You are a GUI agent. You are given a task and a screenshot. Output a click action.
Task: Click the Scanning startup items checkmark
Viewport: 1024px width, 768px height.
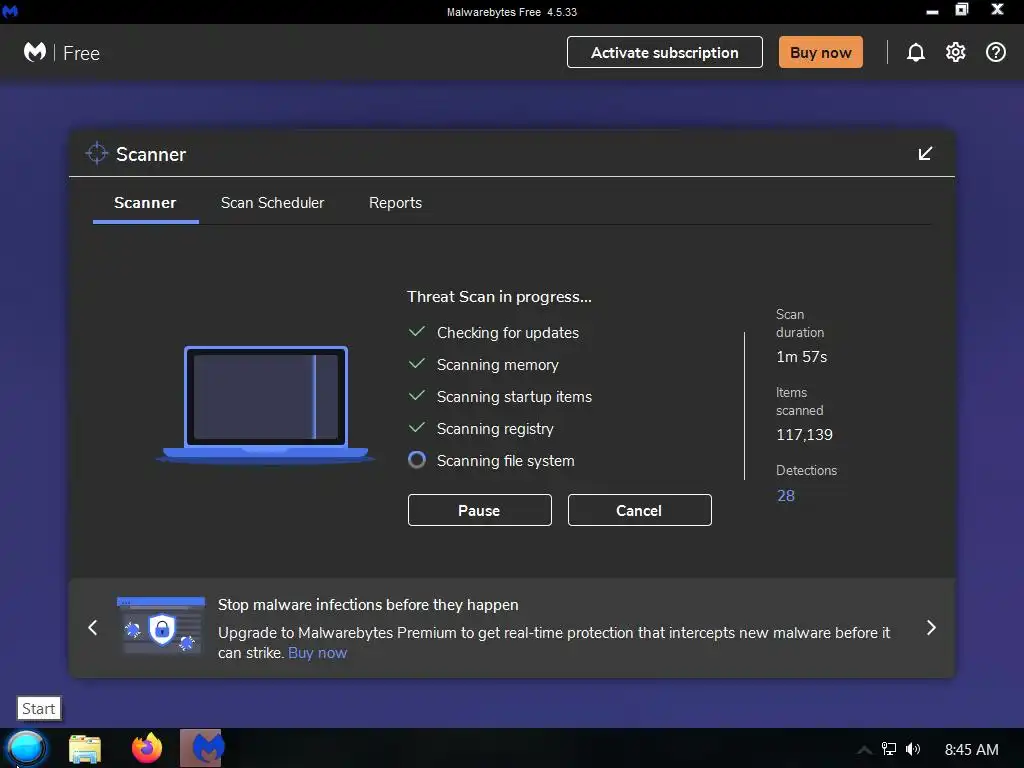[417, 396]
